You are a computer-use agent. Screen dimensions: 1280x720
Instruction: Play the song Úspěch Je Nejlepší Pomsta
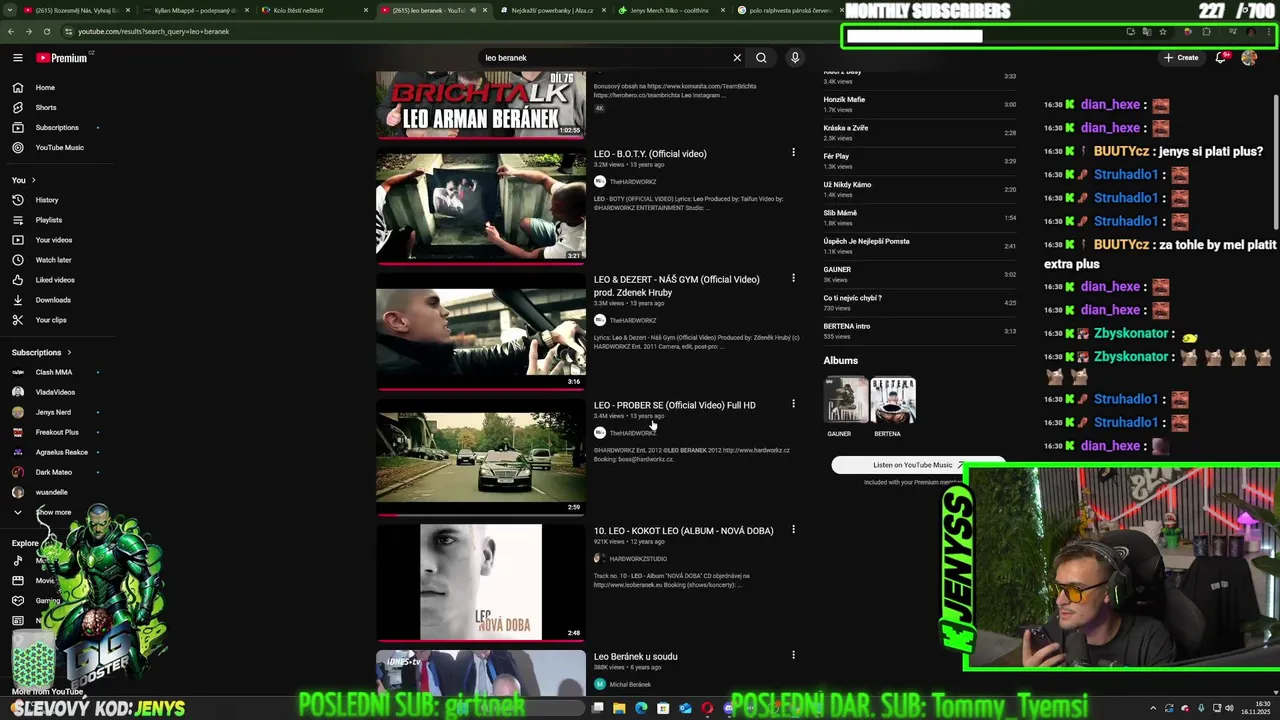[920, 245]
